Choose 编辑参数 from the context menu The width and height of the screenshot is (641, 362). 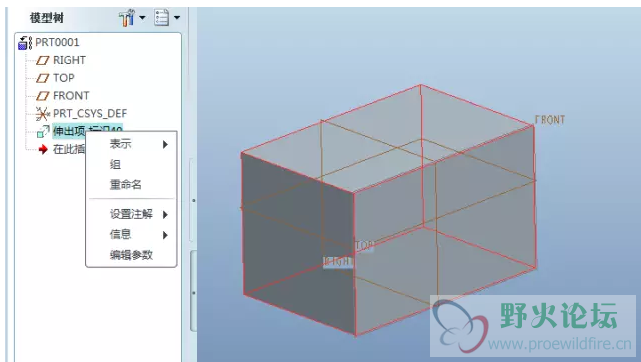pos(132,255)
